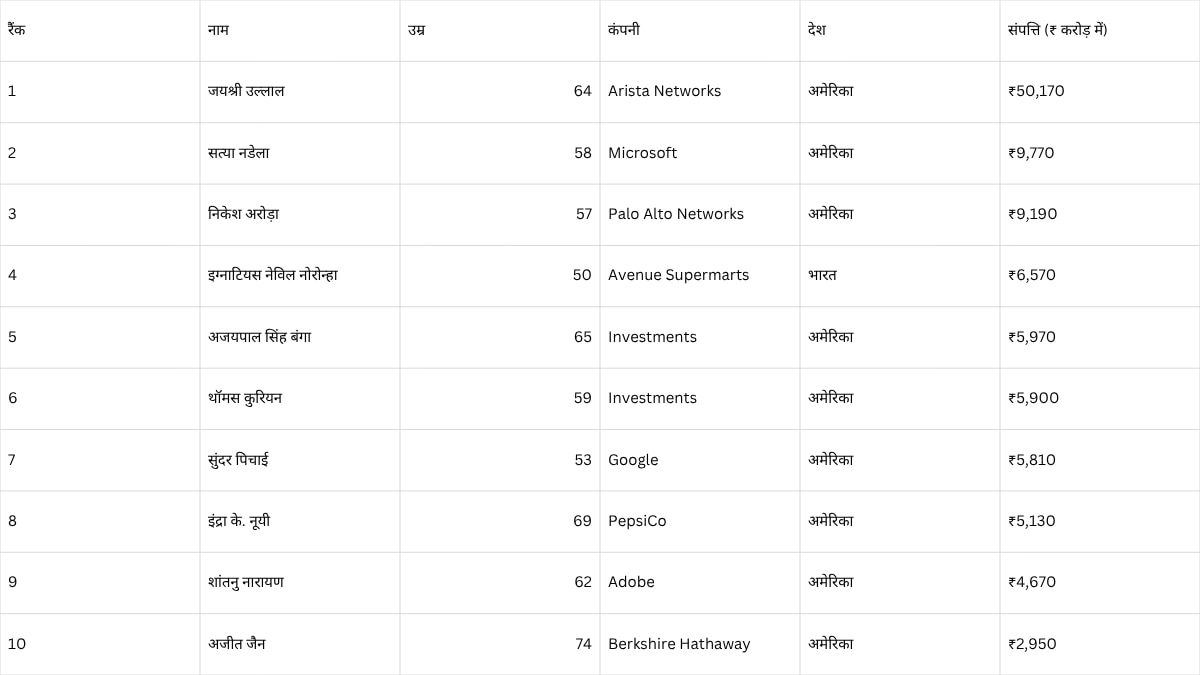The width and height of the screenshot is (1200, 675).
Task: Select the PepsiCo company cell
Action: click(637, 521)
